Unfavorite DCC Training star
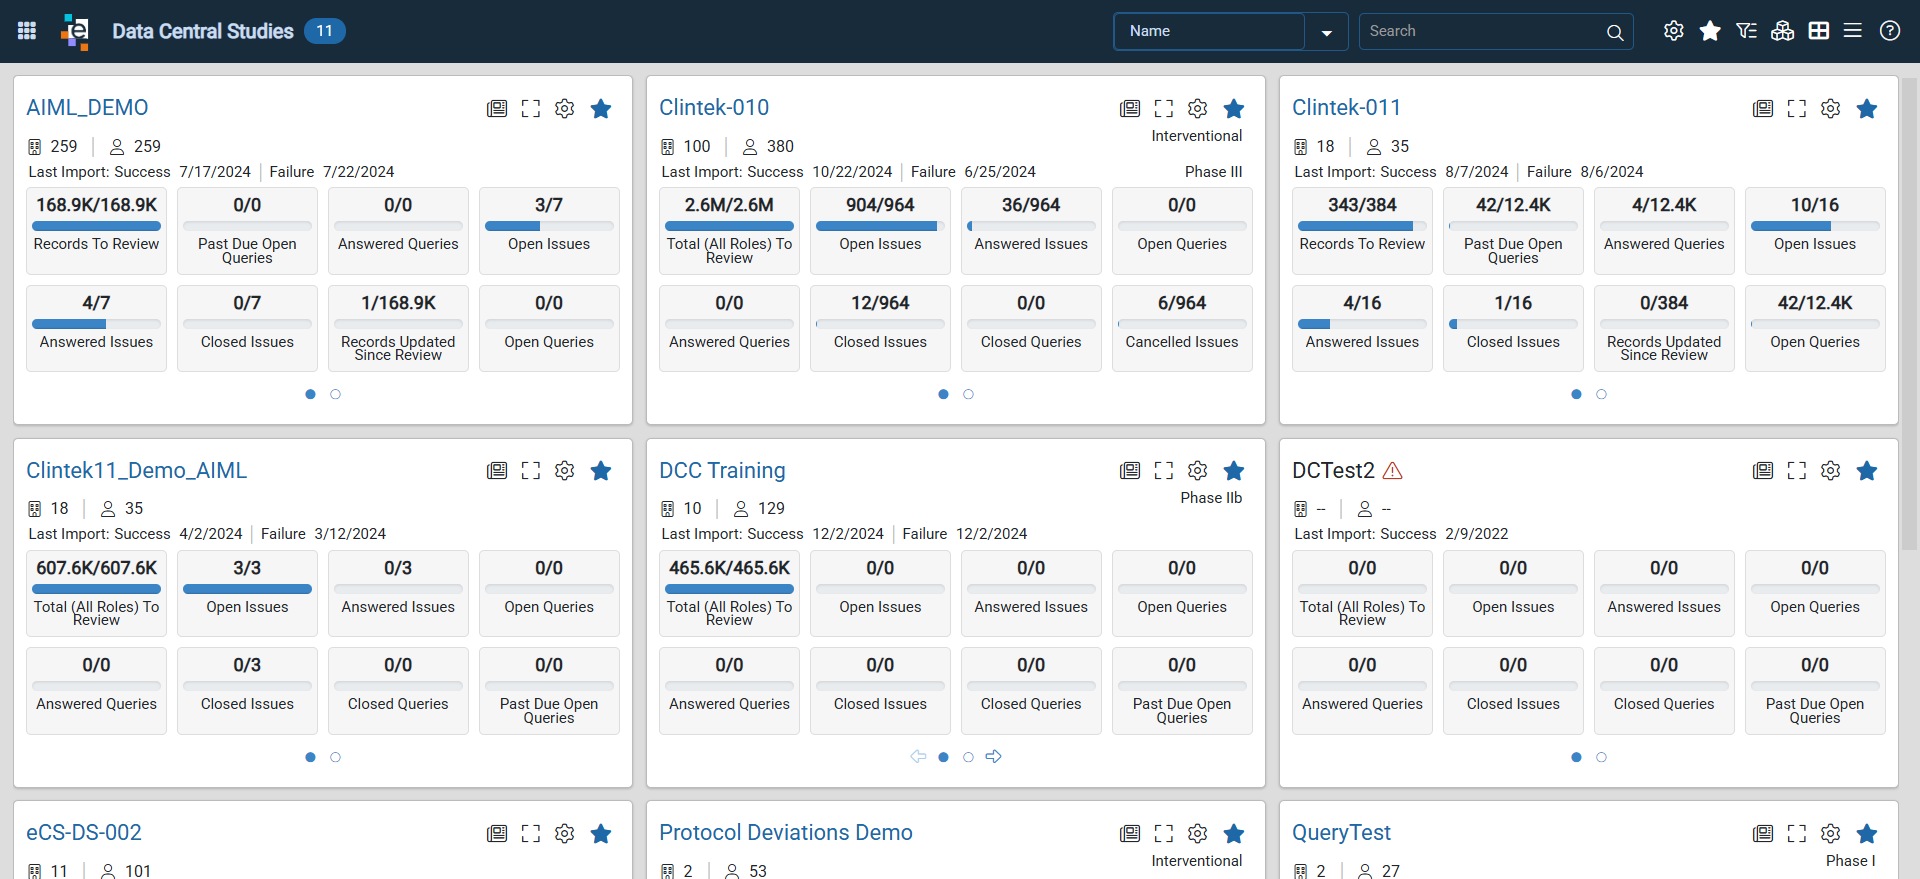The height and width of the screenshot is (879, 1920). (1234, 470)
